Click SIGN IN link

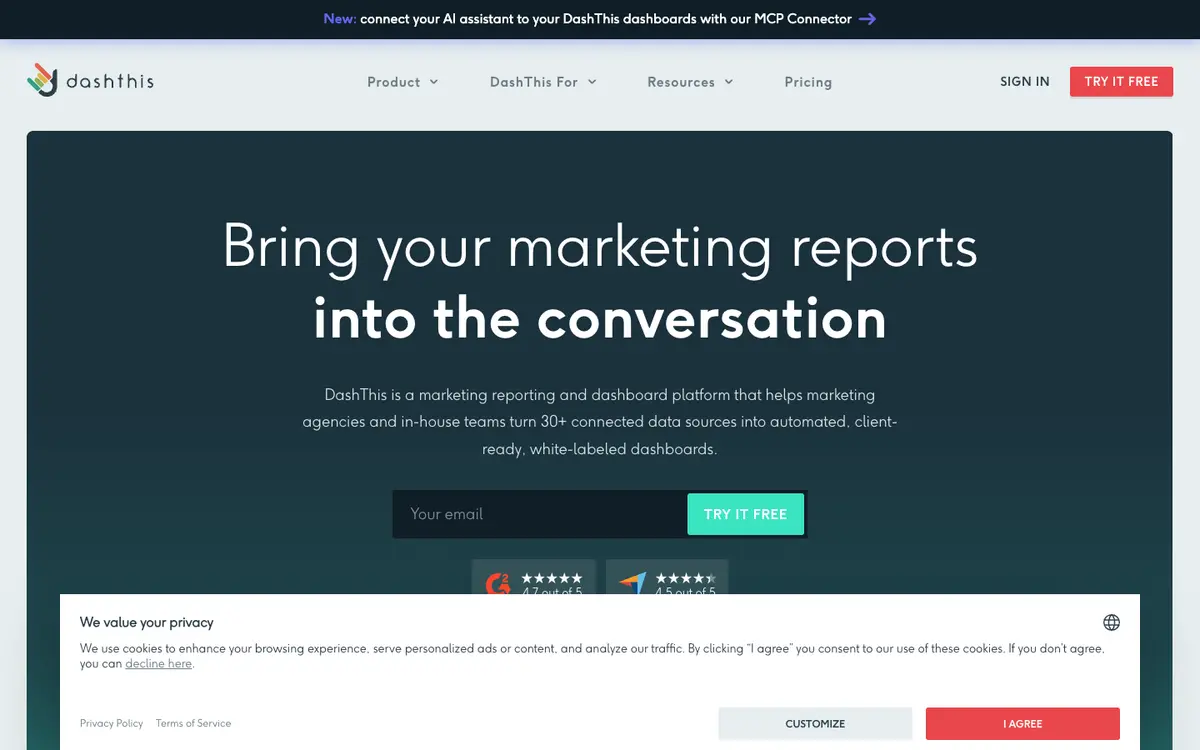pyautogui.click(x=1025, y=82)
